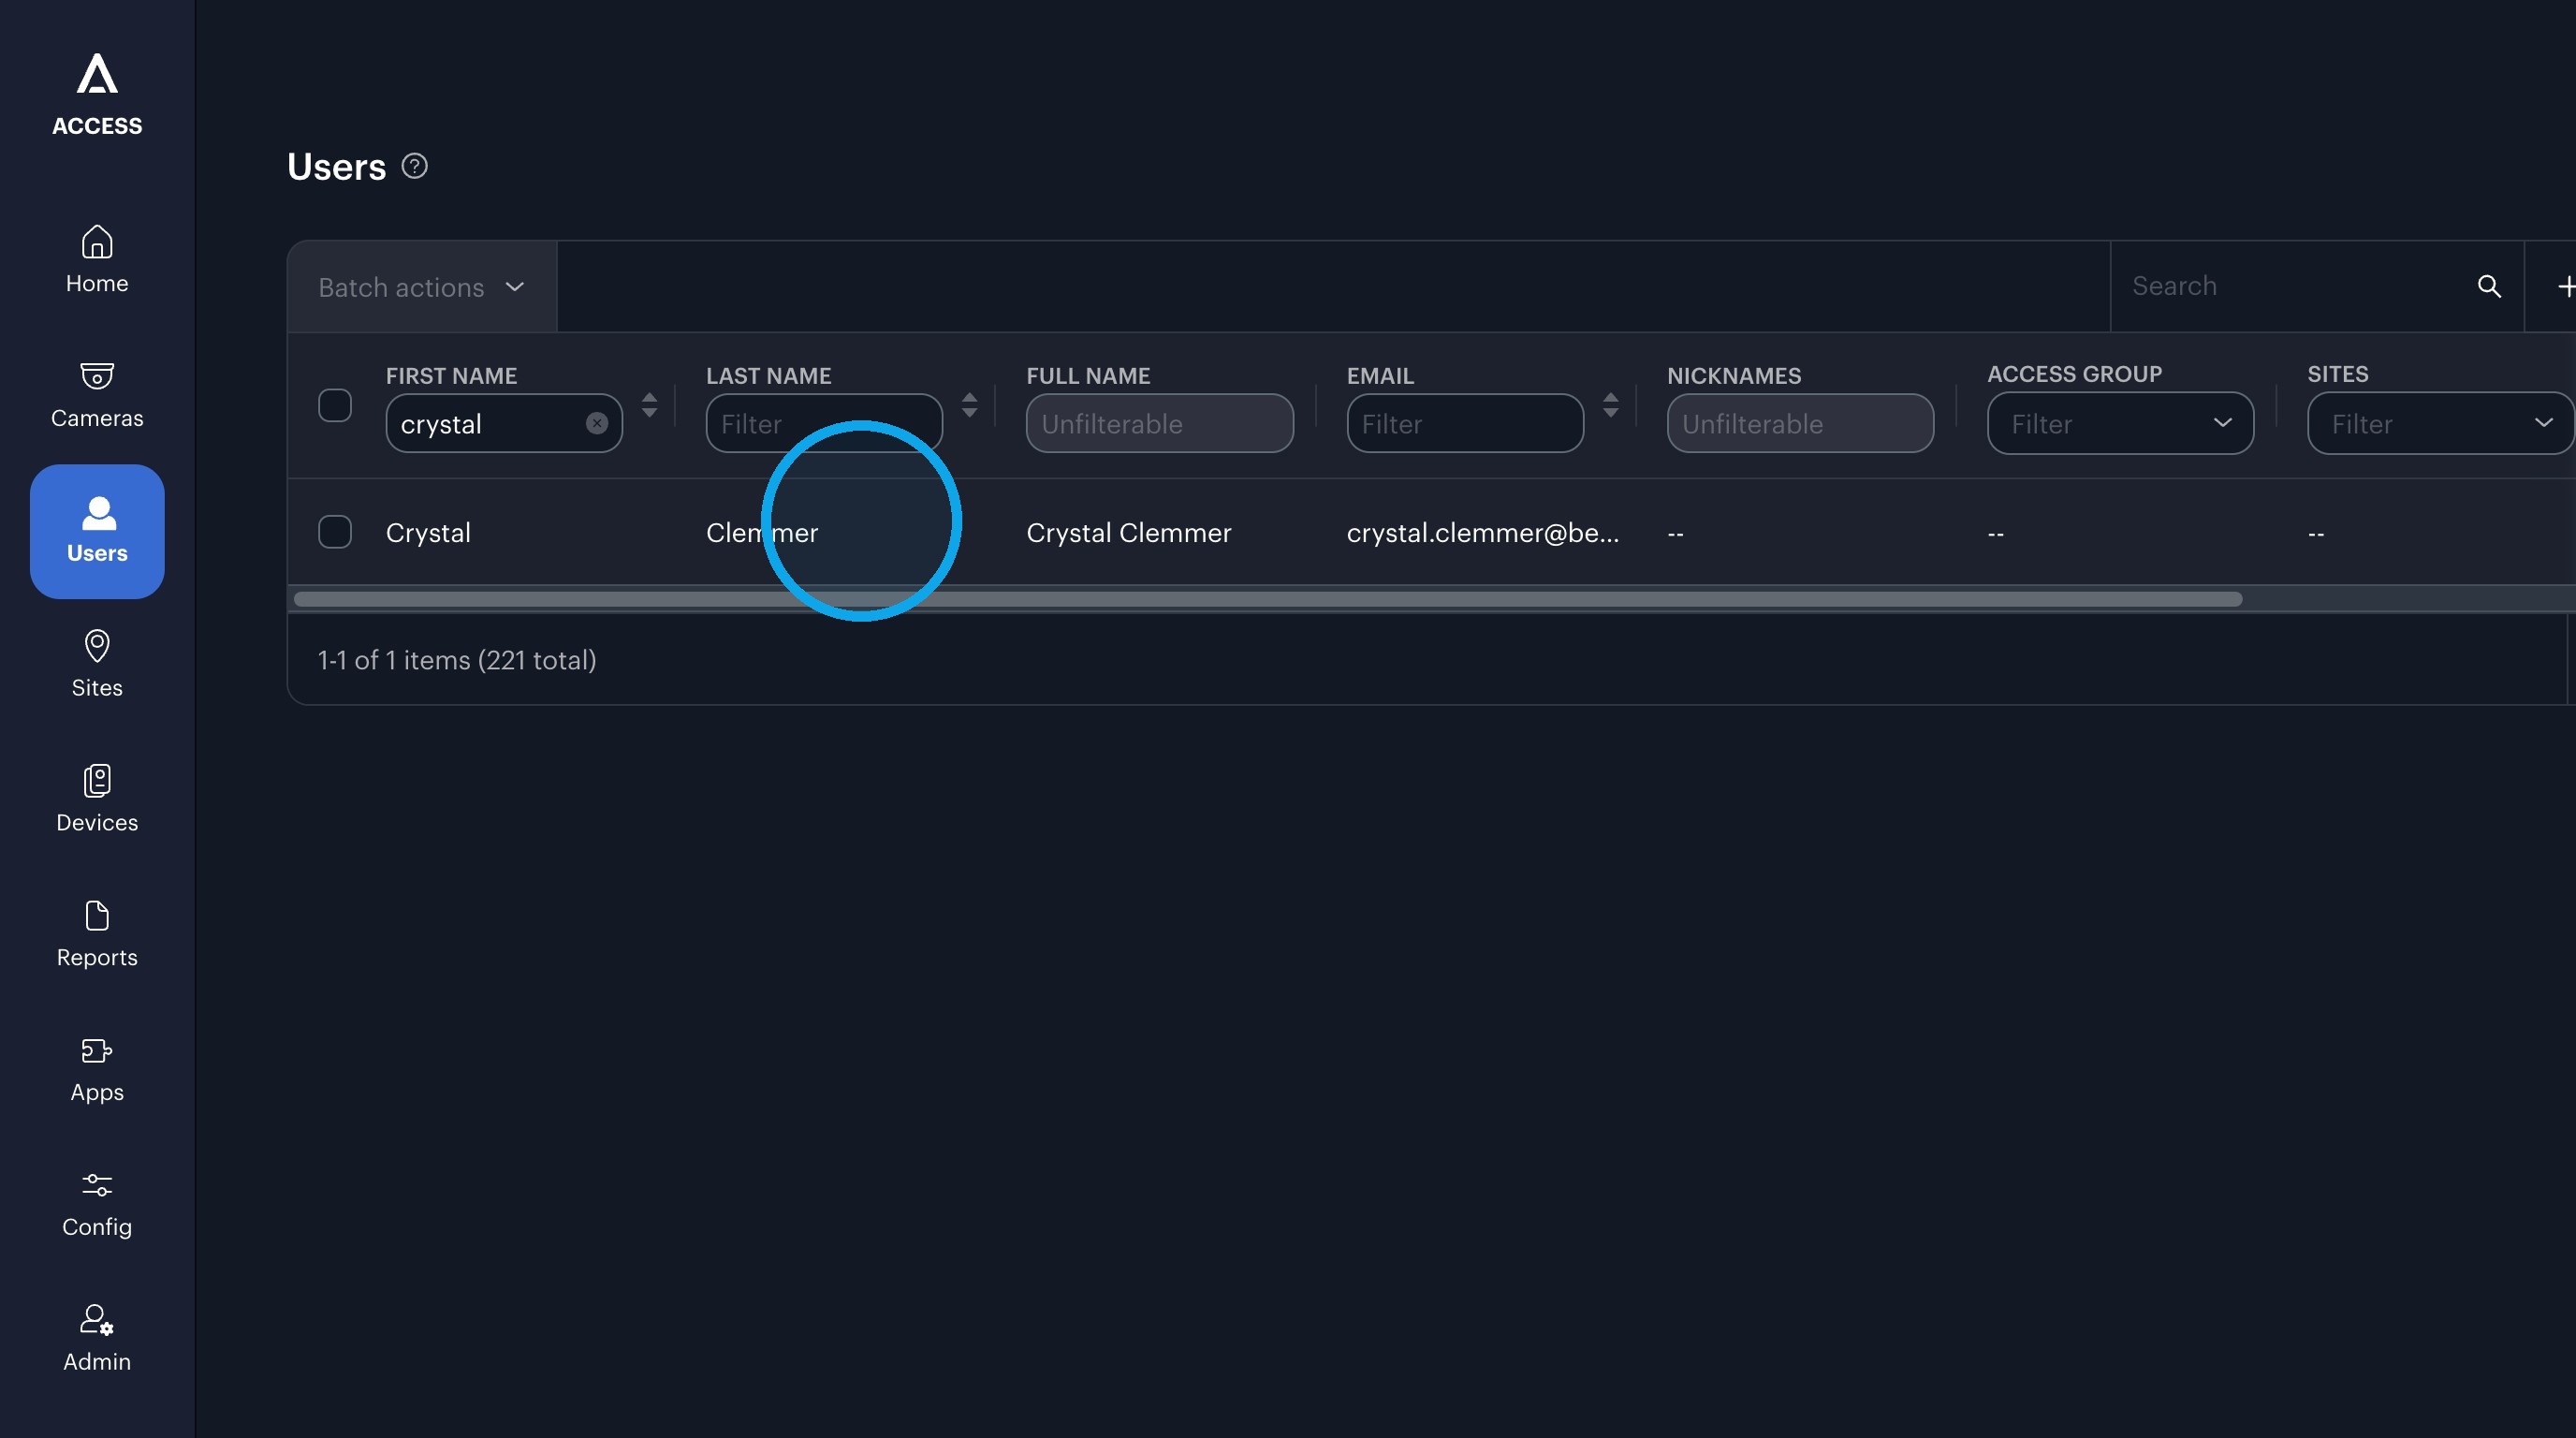The height and width of the screenshot is (1438, 2576).
Task: Select the Users sidebar item
Action: click(97, 531)
